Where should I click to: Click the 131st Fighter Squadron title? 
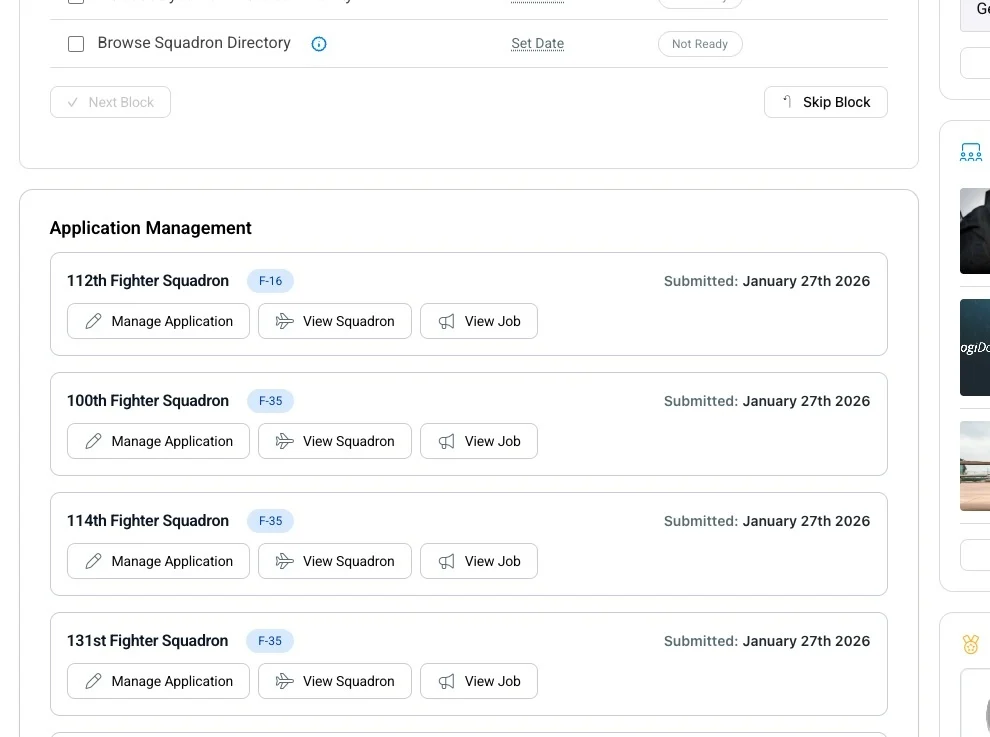pyautogui.click(x=147, y=640)
